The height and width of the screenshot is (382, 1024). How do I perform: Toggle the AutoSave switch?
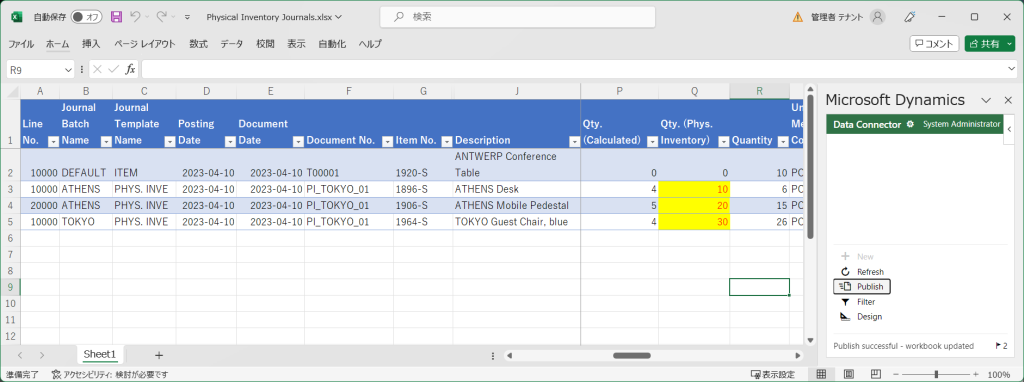(x=86, y=17)
